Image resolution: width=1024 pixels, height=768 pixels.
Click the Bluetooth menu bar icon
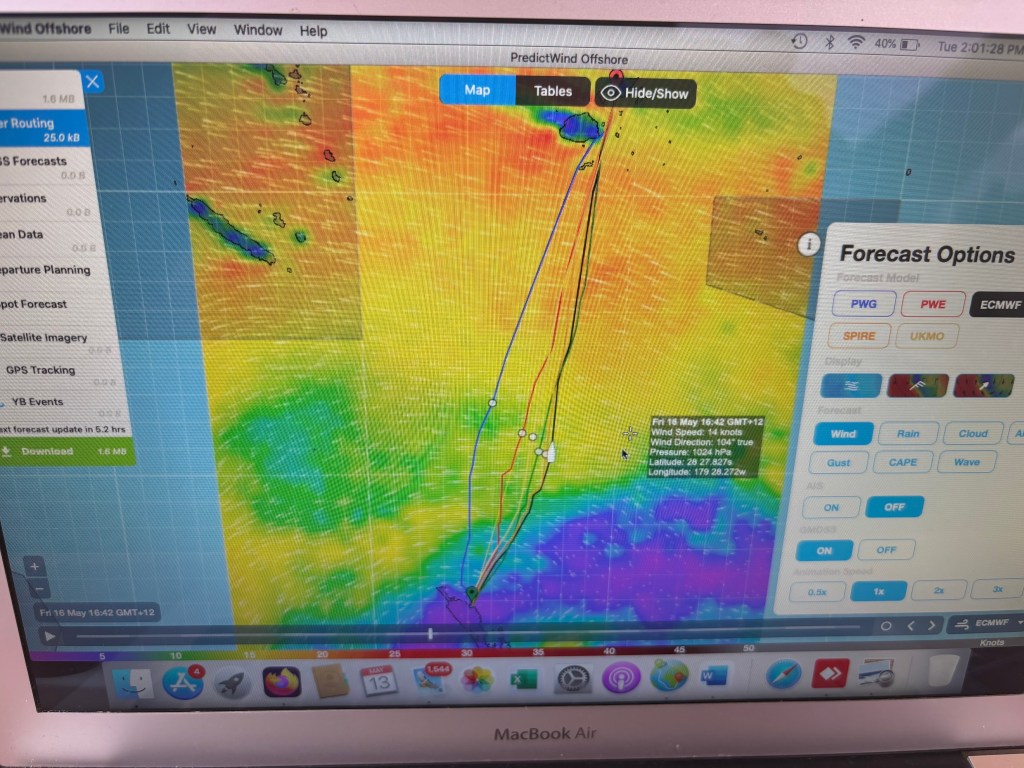[x=829, y=42]
